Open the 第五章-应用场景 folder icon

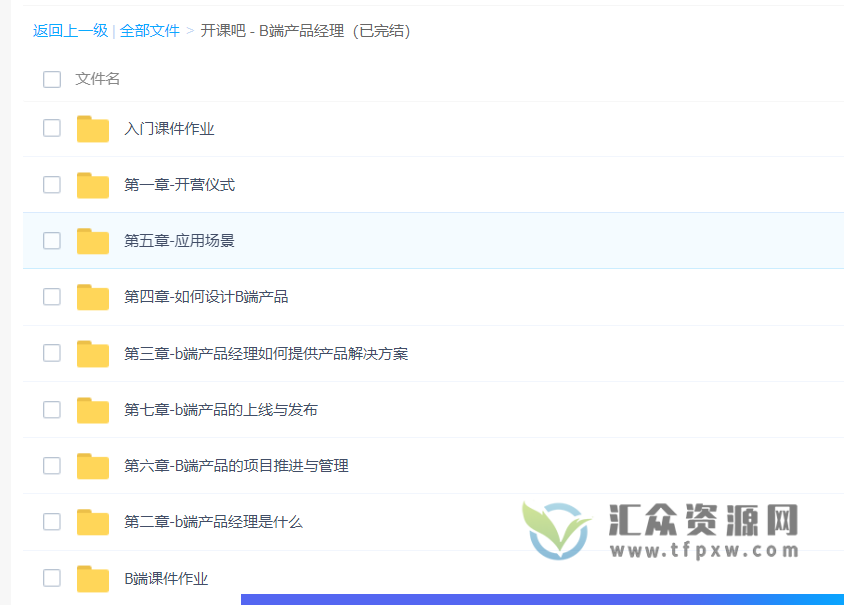point(93,240)
